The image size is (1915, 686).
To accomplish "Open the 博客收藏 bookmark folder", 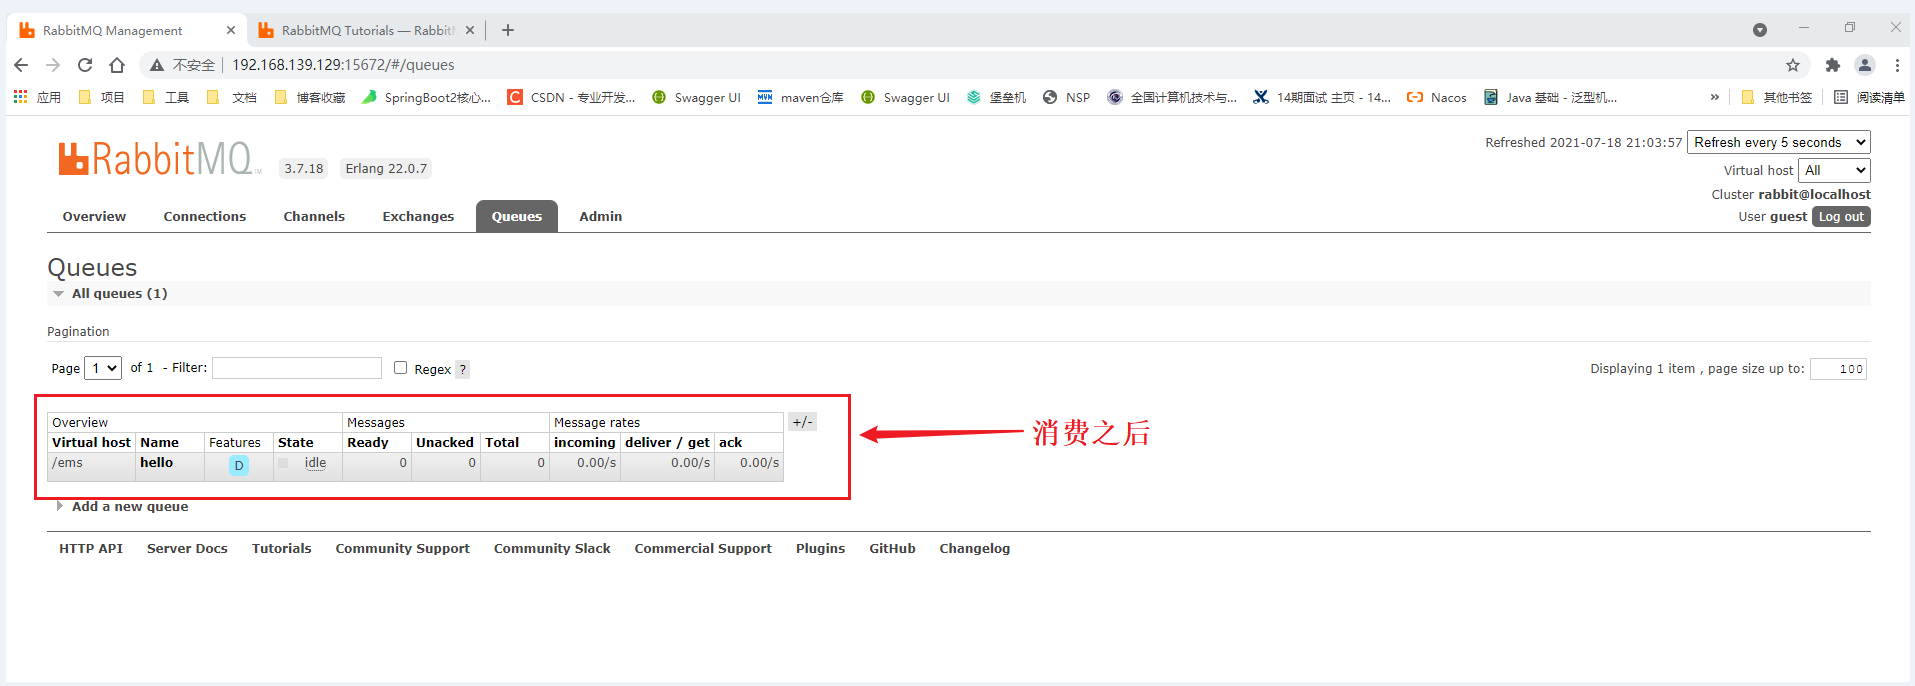I will pos(310,97).
